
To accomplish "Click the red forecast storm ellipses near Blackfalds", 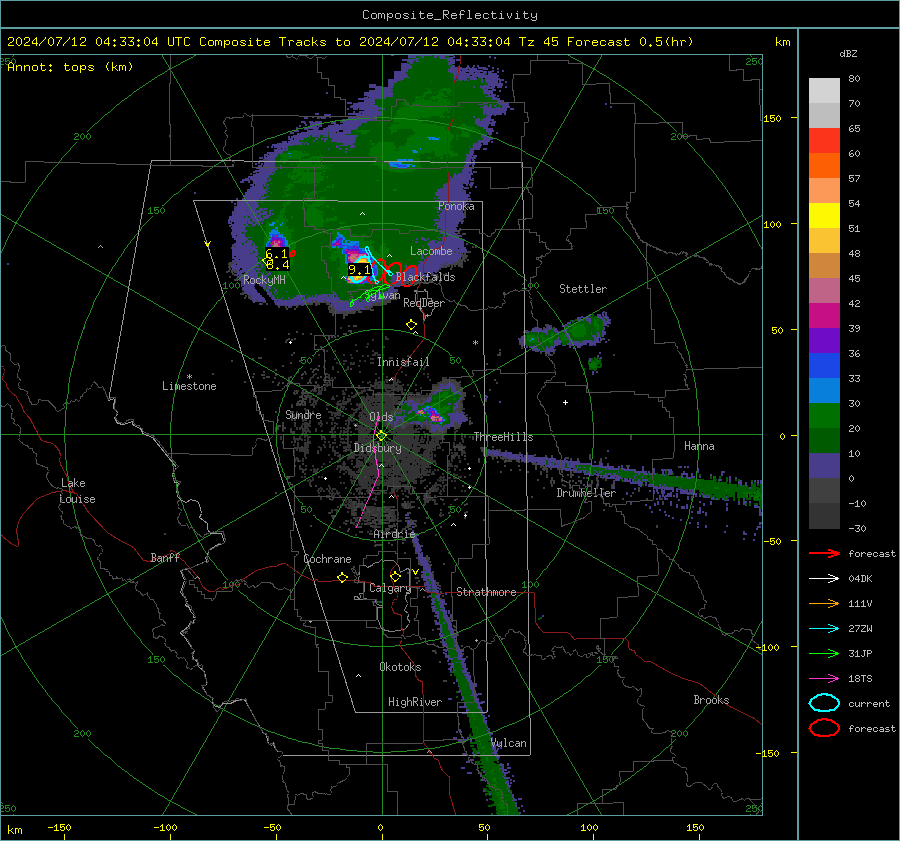I will (x=394, y=272).
